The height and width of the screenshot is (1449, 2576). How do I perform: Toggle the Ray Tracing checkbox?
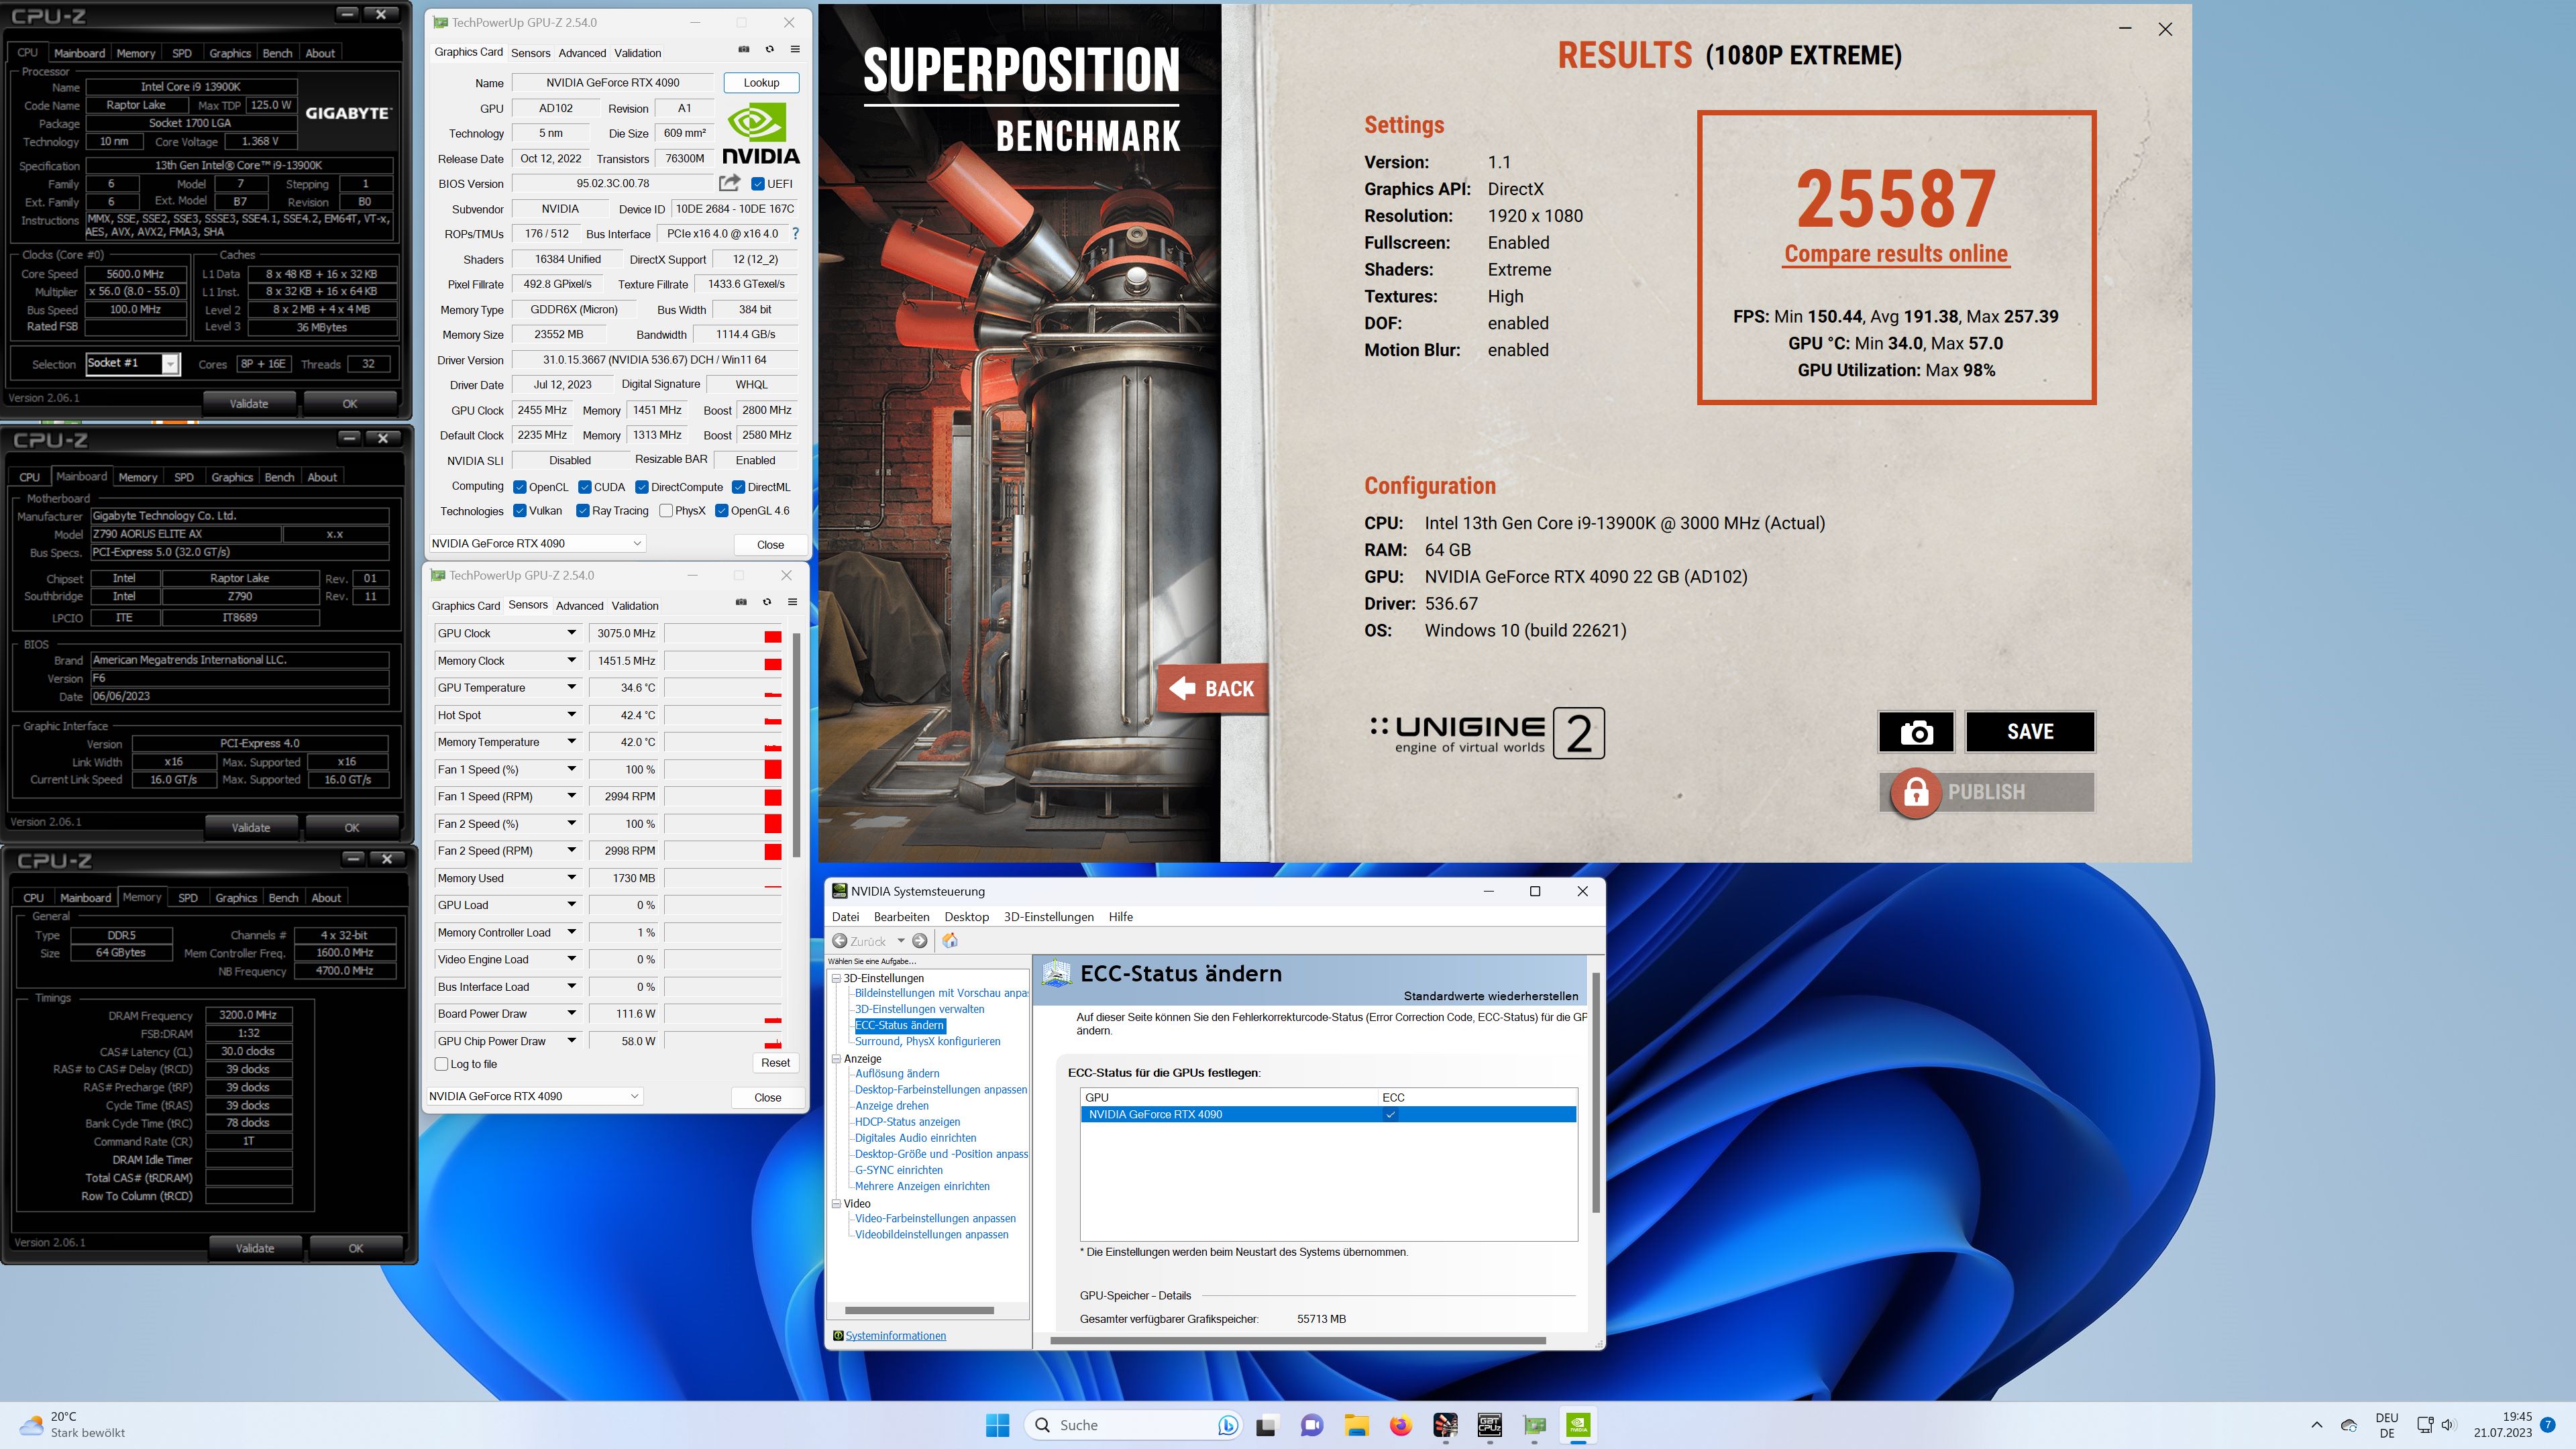point(582,511)
